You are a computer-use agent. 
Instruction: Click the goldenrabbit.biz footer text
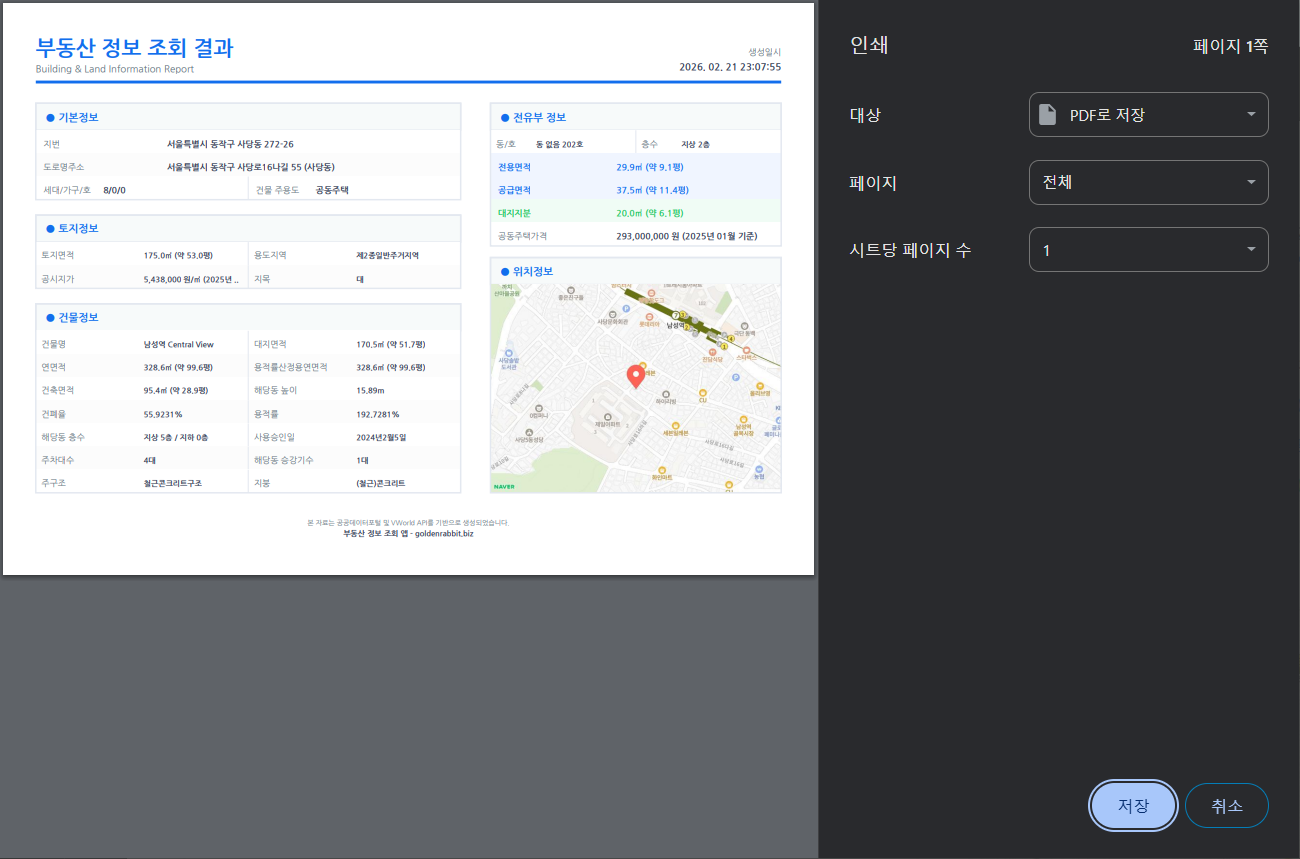[409, 532]
